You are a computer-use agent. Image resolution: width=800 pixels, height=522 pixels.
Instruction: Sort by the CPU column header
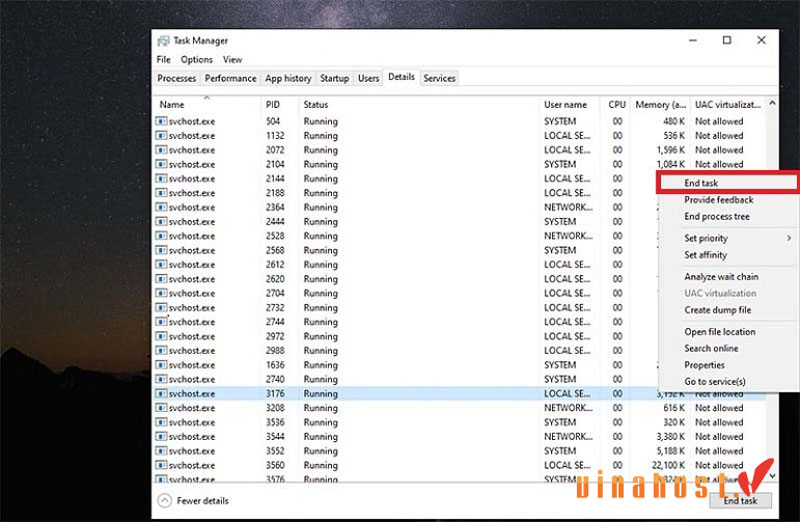[616, 105]
